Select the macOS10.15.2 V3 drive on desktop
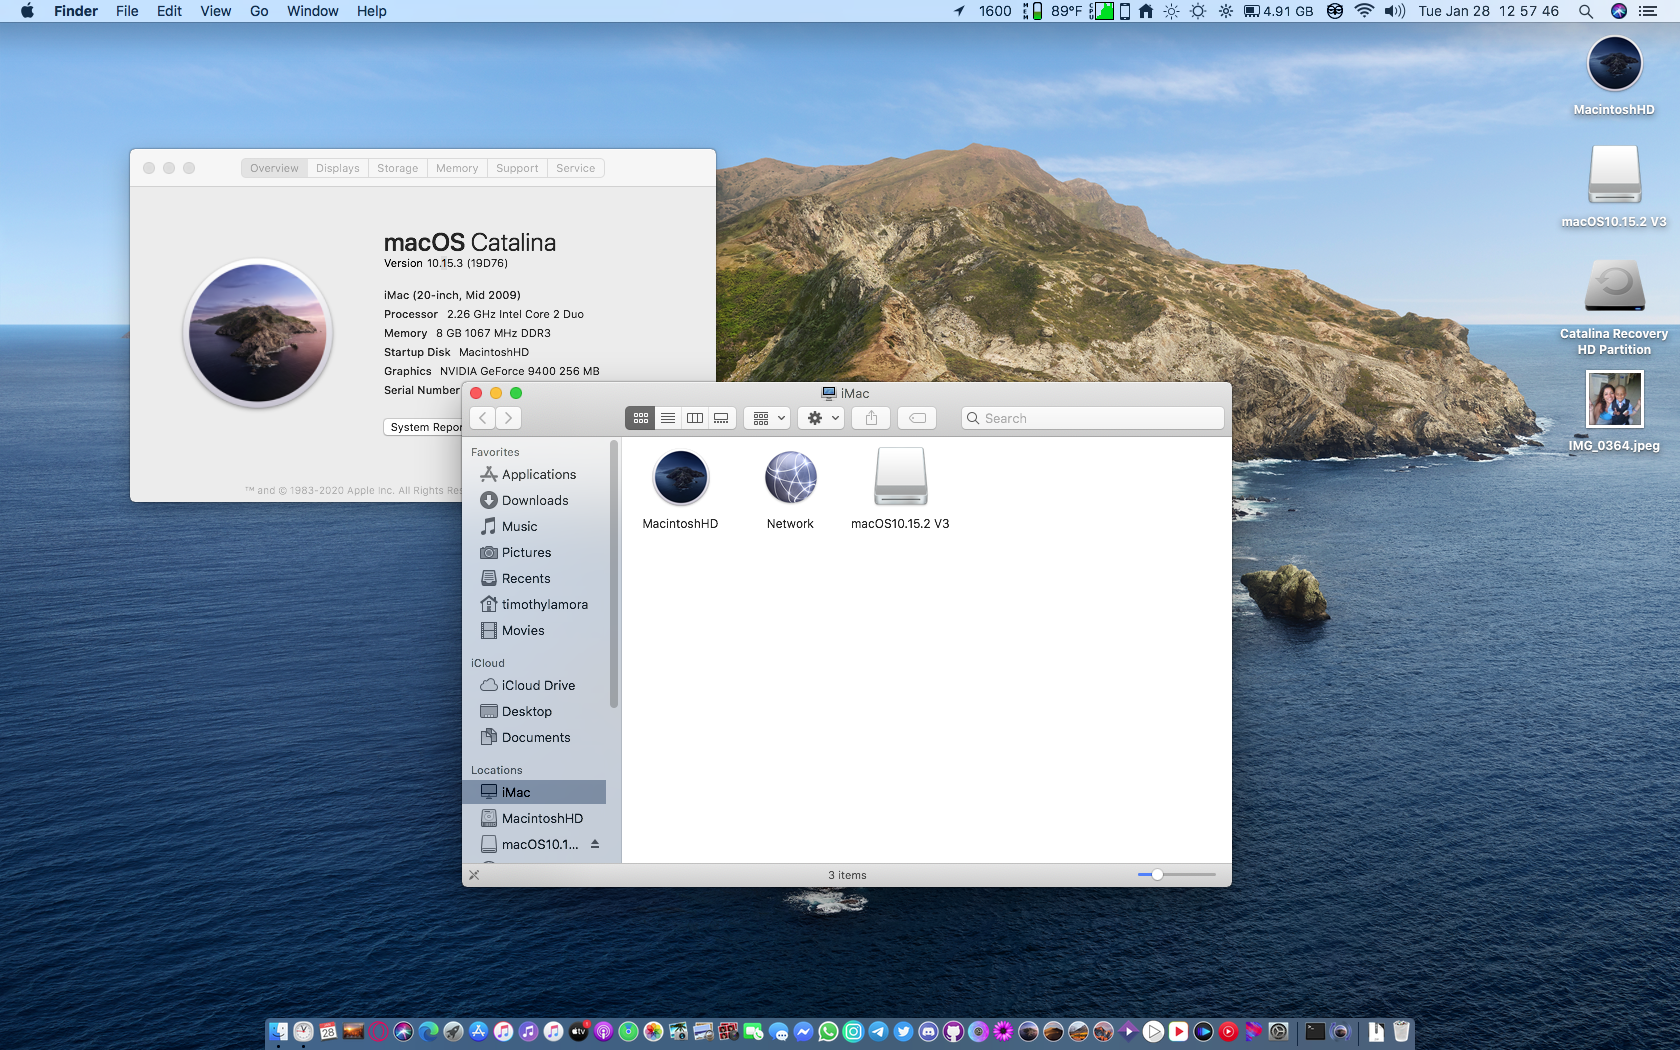This screenshot has width=1680, height=1050. 1614,174
